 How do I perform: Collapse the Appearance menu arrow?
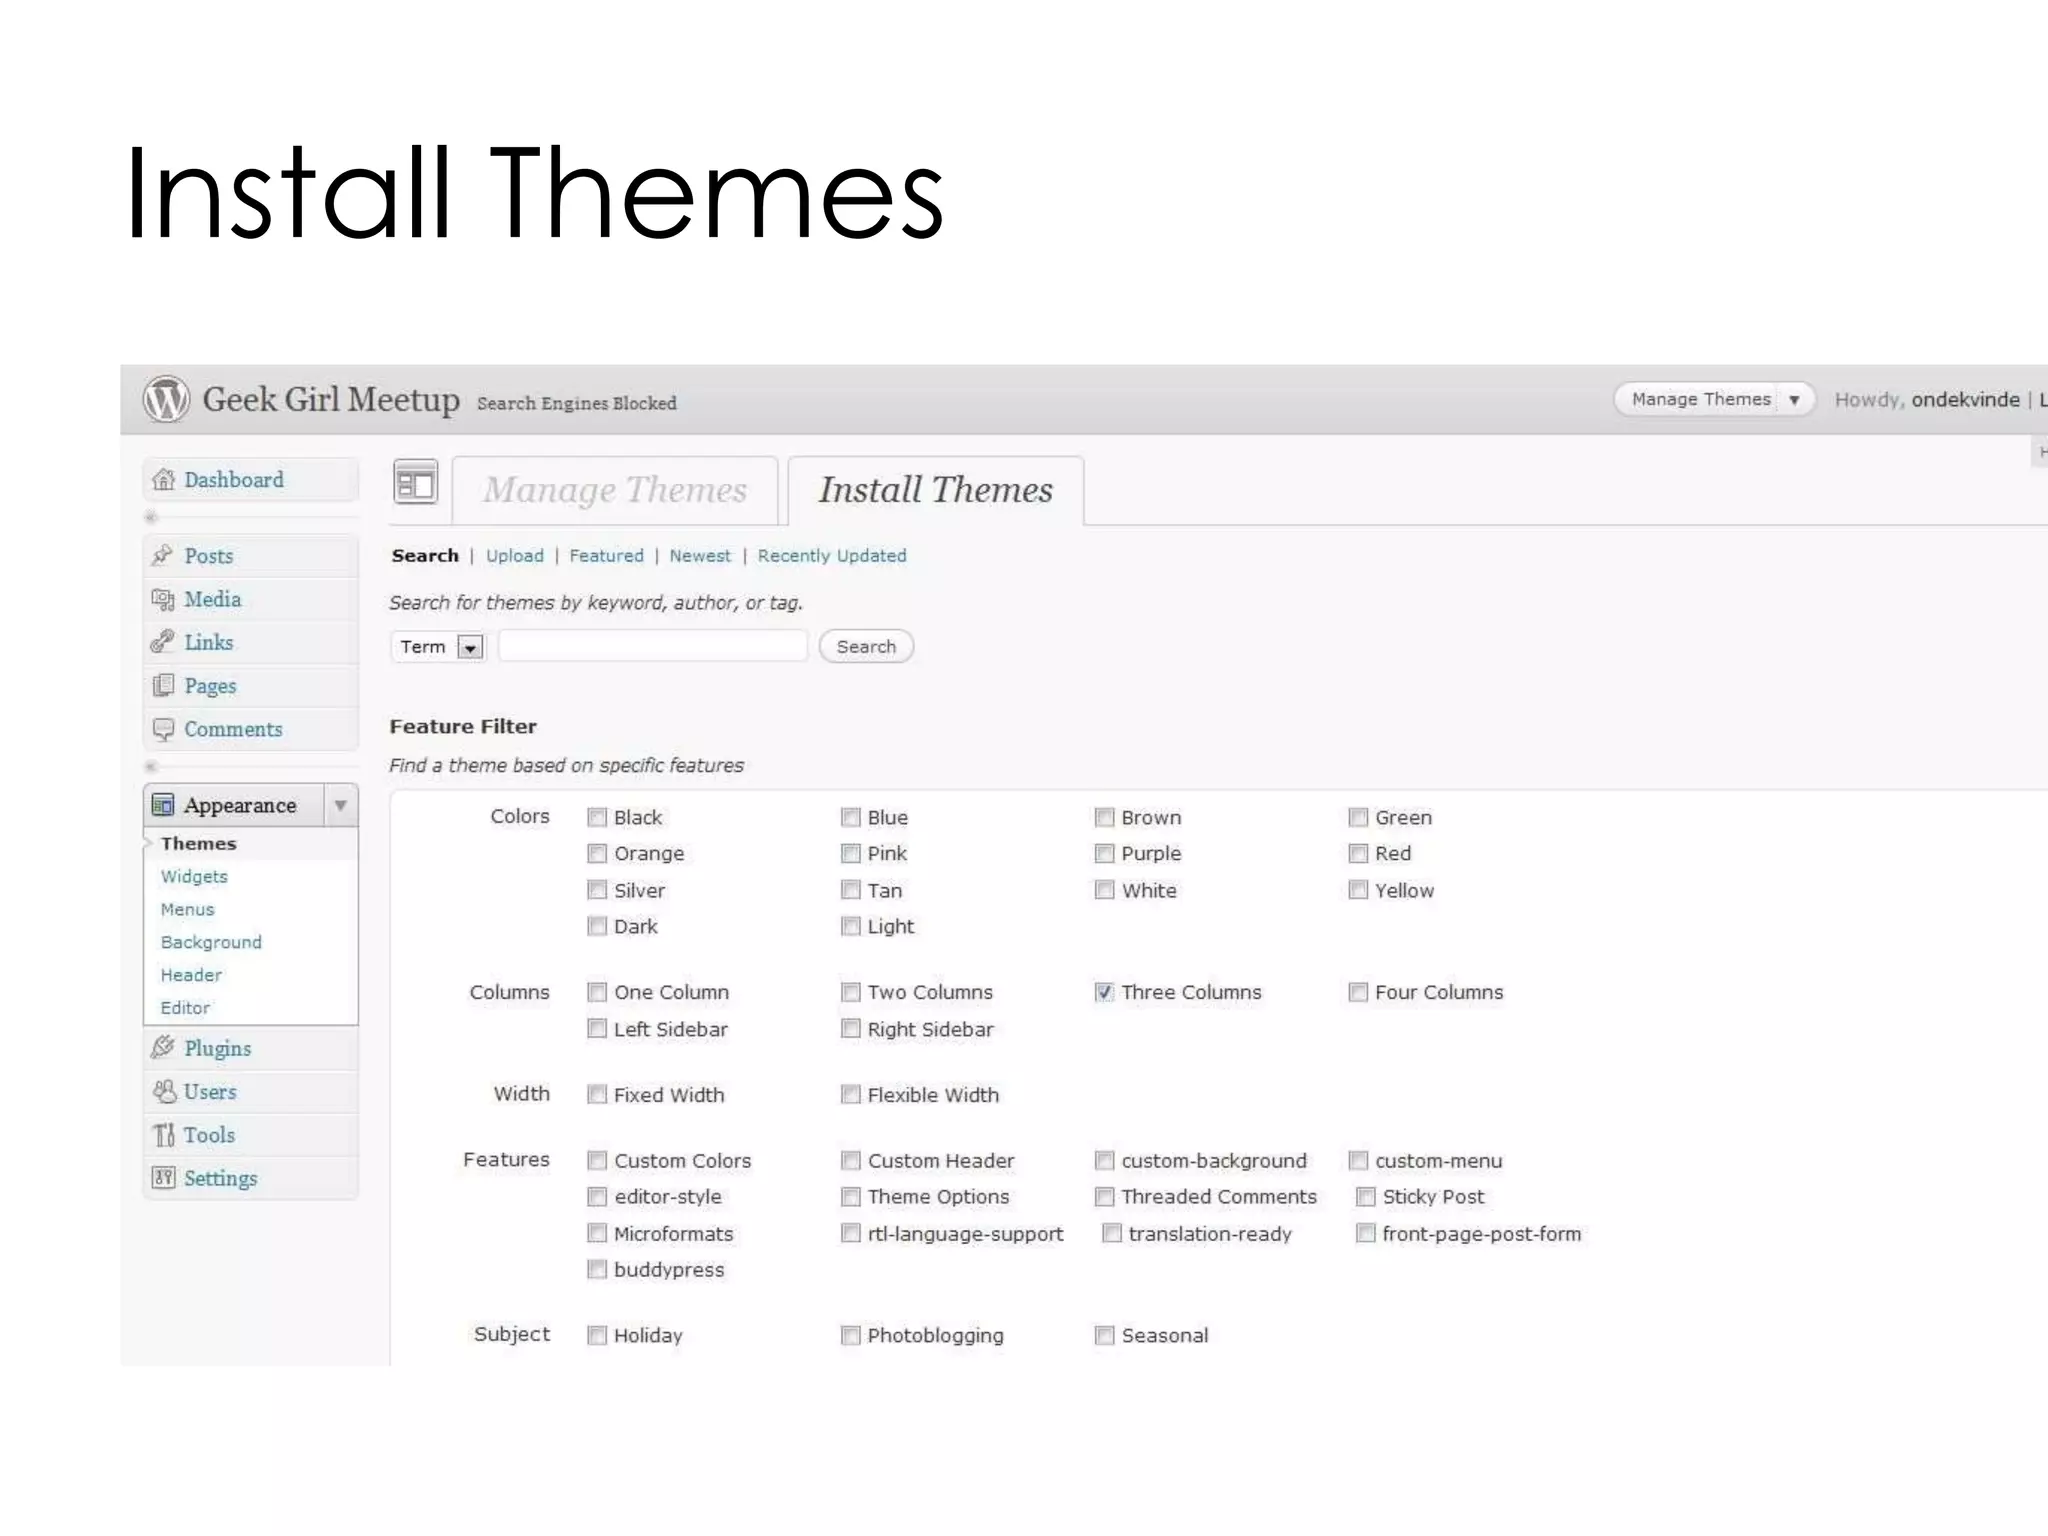pyautogui.click(x=340, y=806)
